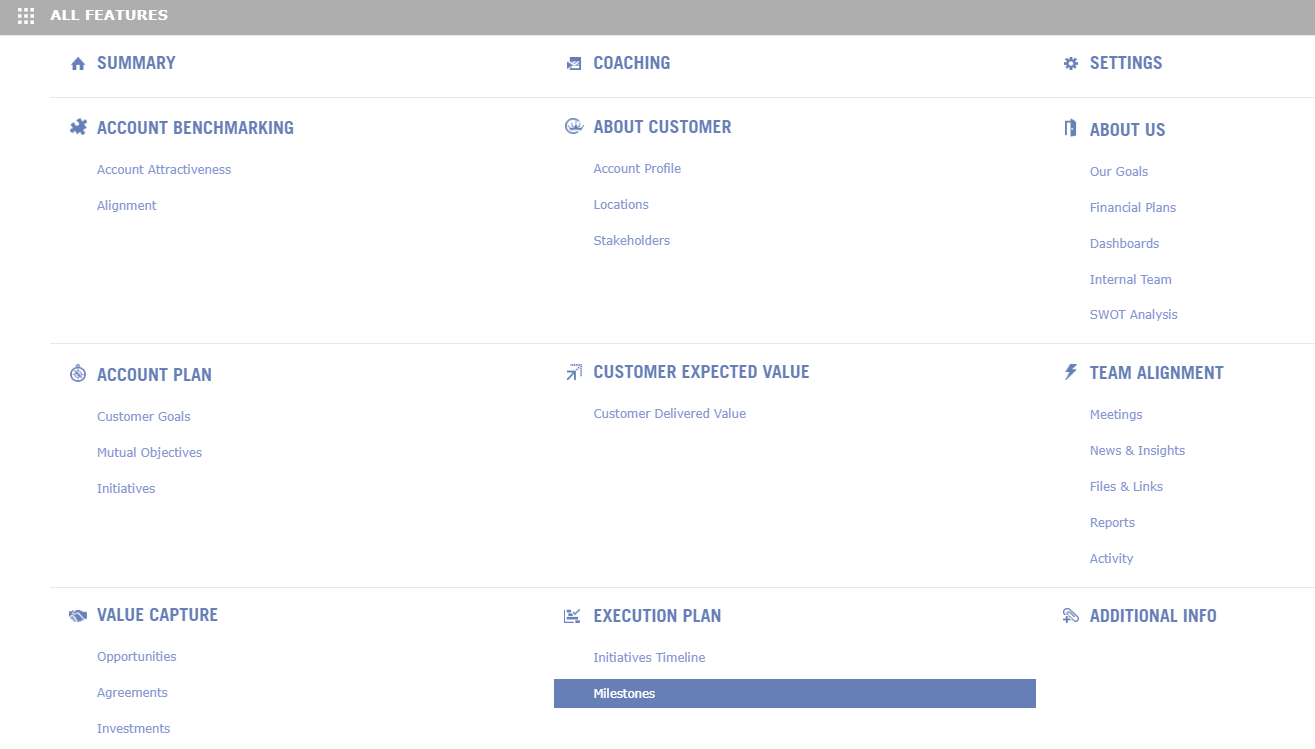Open the Activity link
Image resolution: width=1315 pixels, height=749 pixels.
pos(1112,559)
